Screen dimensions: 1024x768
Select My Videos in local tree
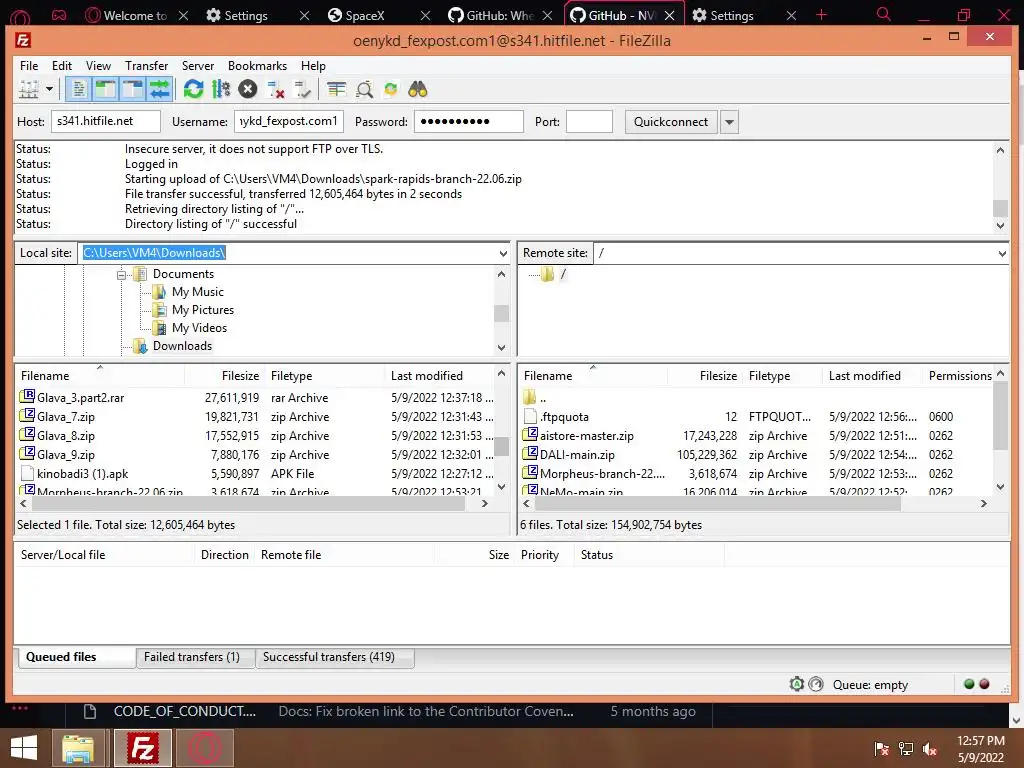coord(199,328)
